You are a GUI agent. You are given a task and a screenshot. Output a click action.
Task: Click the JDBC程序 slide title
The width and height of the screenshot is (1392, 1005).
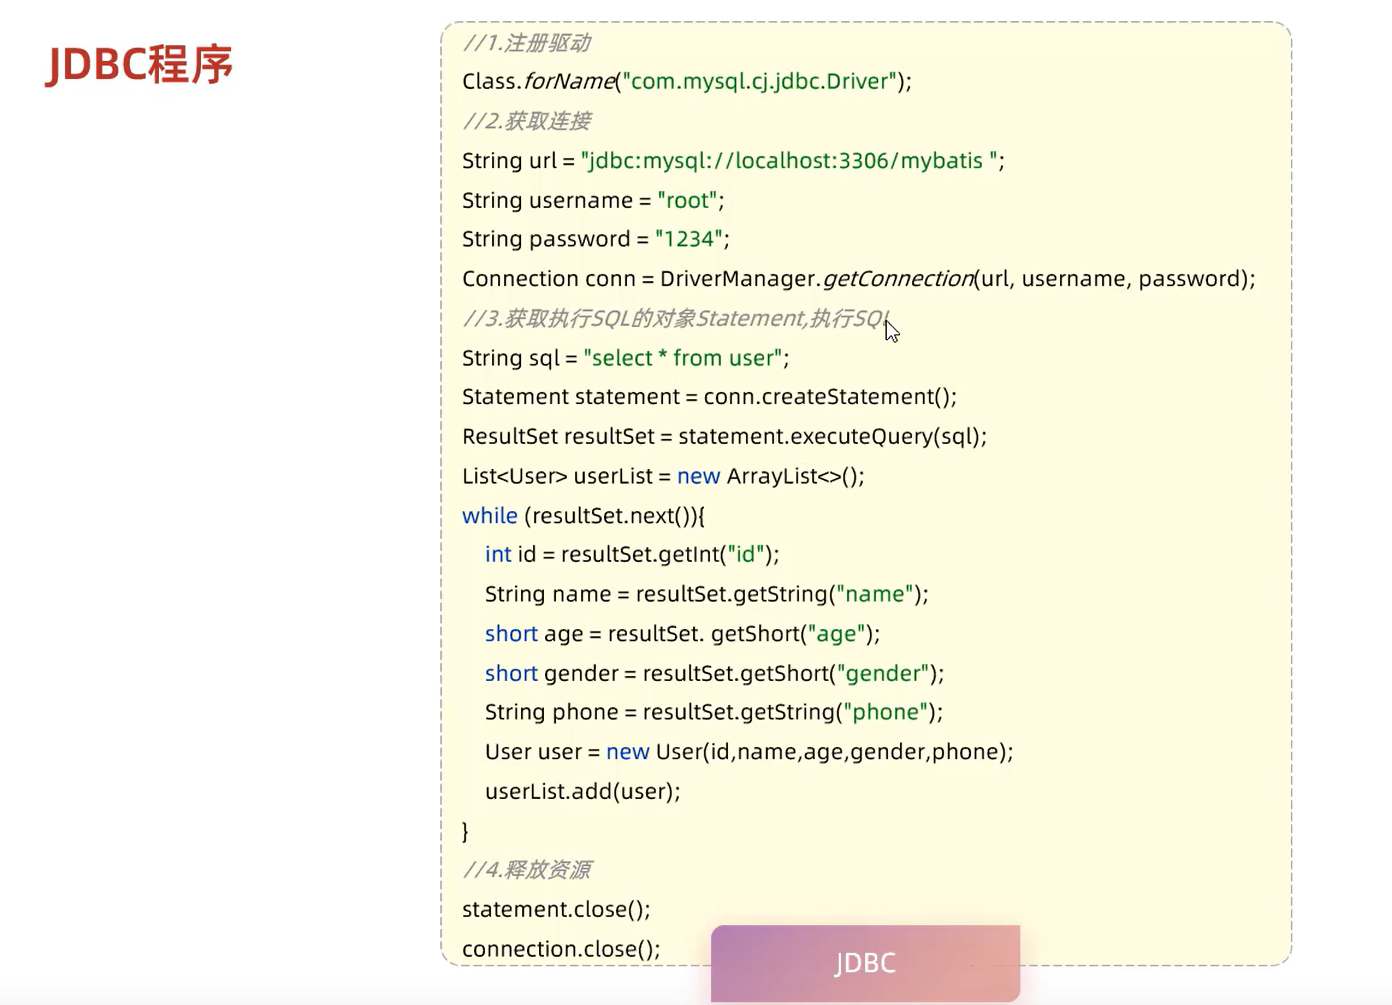click(140, 65)
